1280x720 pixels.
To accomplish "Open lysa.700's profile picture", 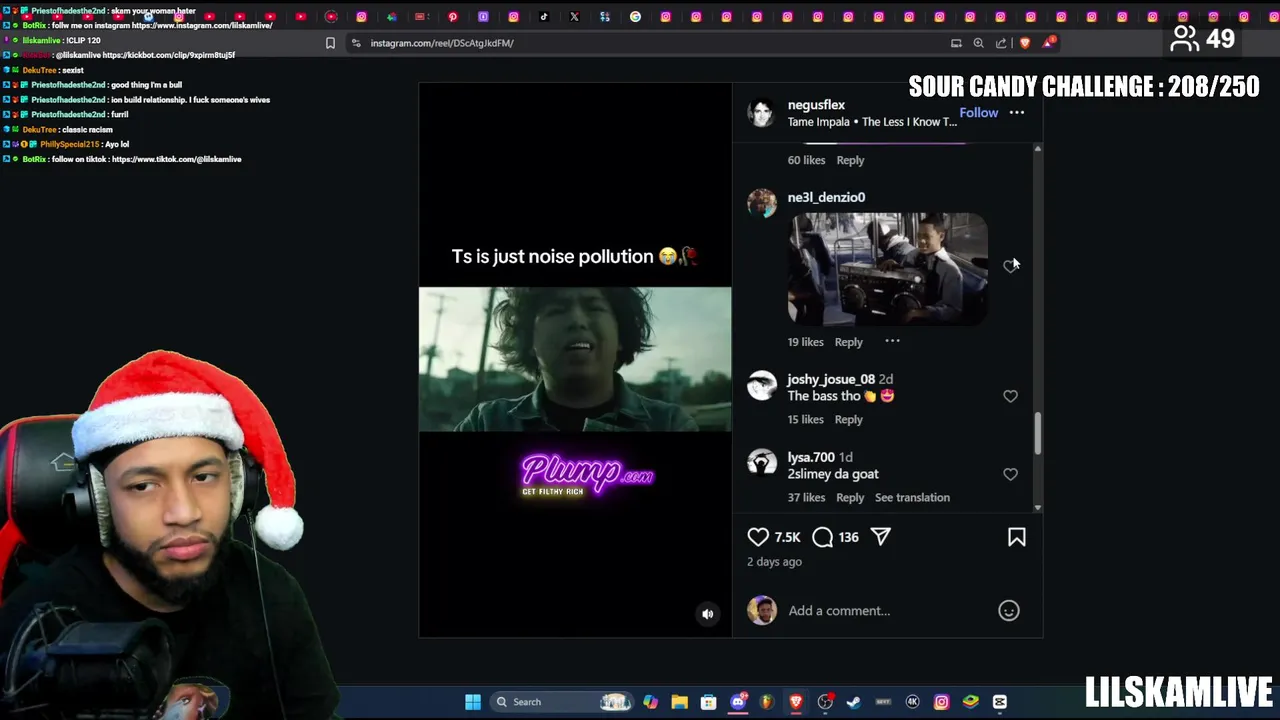I will (x=762, y=463).
